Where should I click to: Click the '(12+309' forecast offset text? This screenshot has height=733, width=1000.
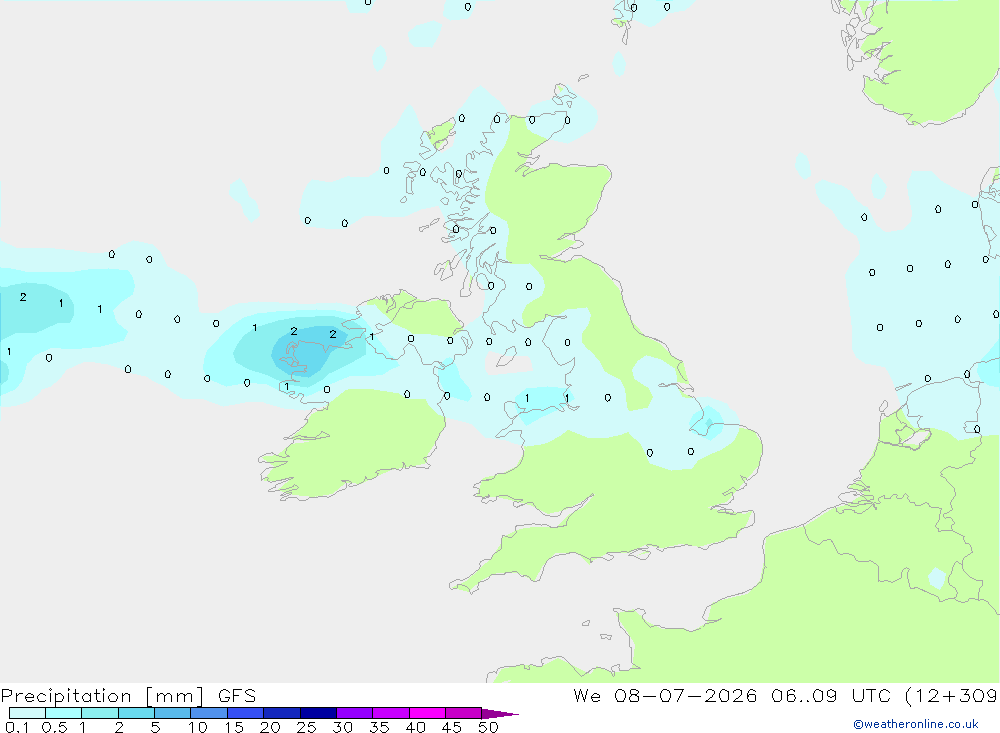pos(951,696)
